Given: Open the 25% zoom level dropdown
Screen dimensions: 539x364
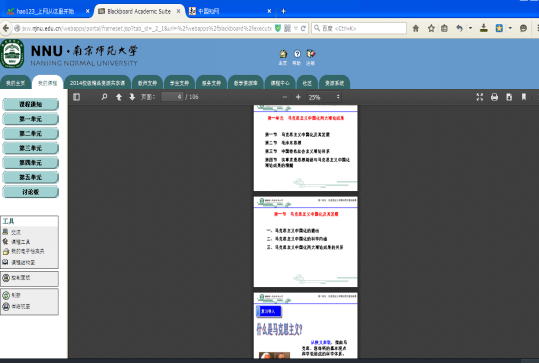Looking at the screenshot, I should tap(324, 97).
